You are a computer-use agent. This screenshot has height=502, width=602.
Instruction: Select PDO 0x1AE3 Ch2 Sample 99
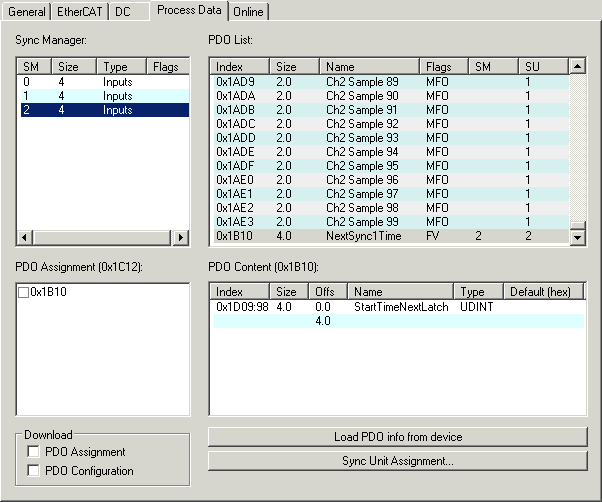click(x=391, y=222)
